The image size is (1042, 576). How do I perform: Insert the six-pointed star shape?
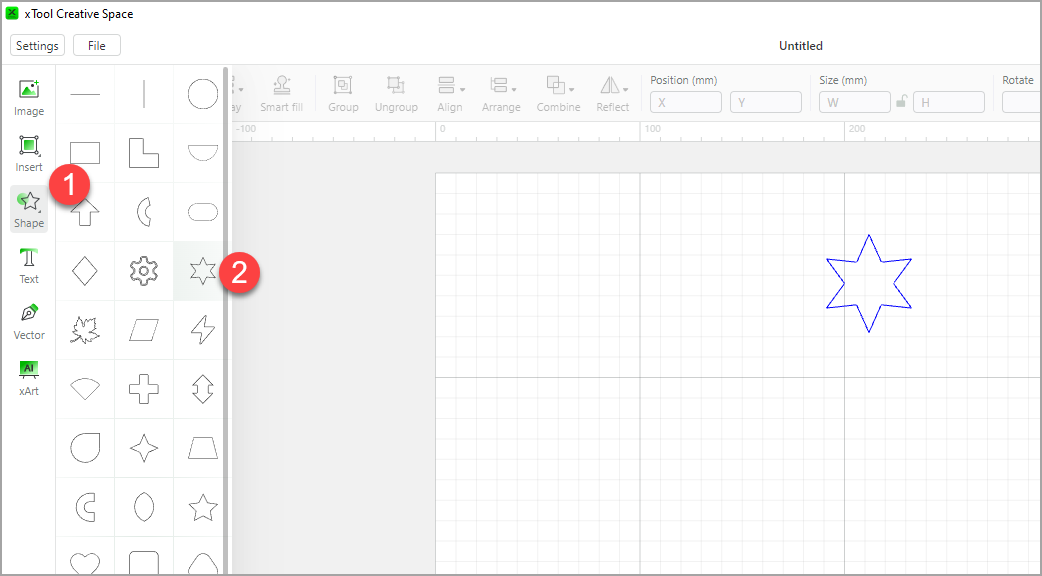(203, 271)
